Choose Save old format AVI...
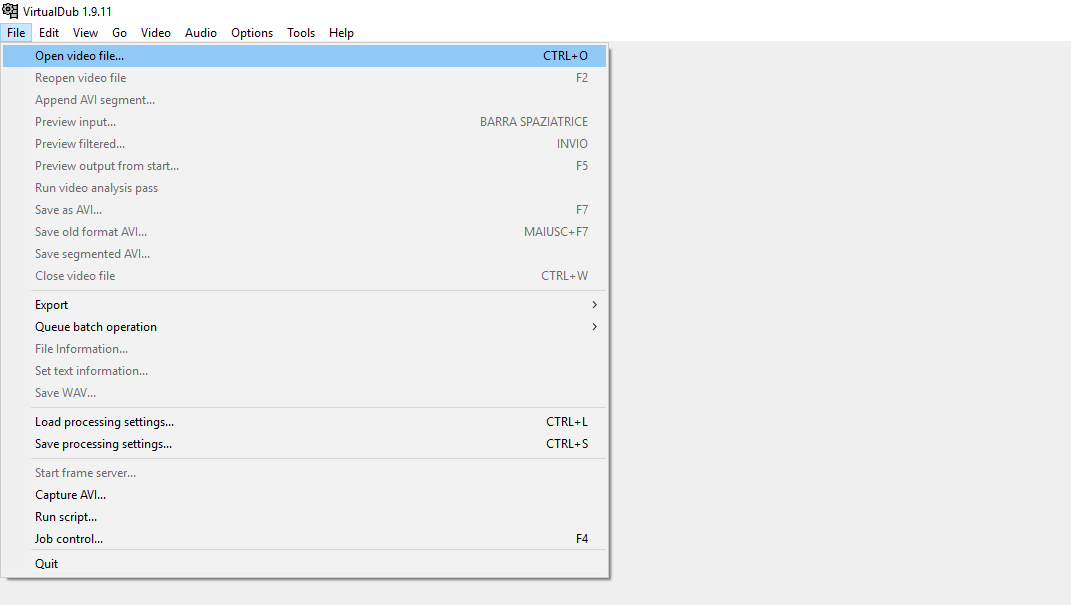The height and width of the screenshot is (605, 1071). (x=305, y=232)
